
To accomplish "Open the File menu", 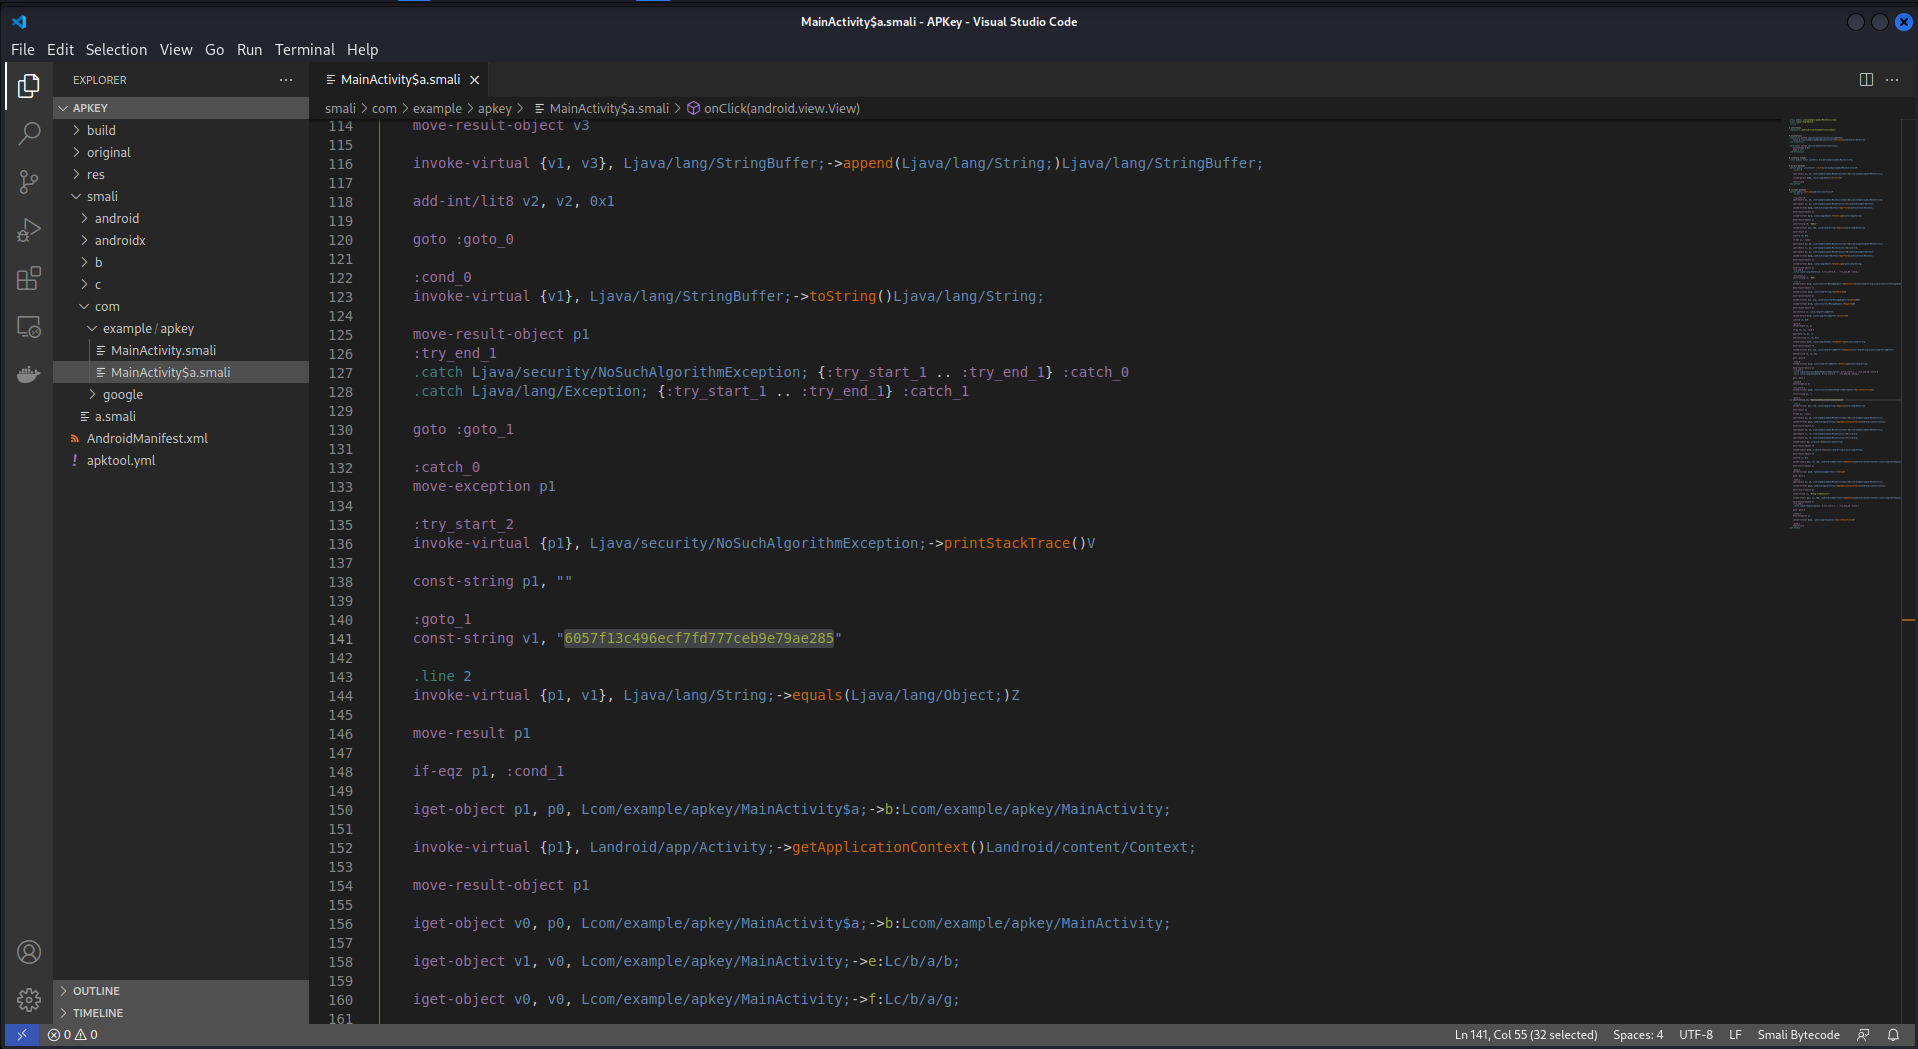I will click(x=23, y=49).
